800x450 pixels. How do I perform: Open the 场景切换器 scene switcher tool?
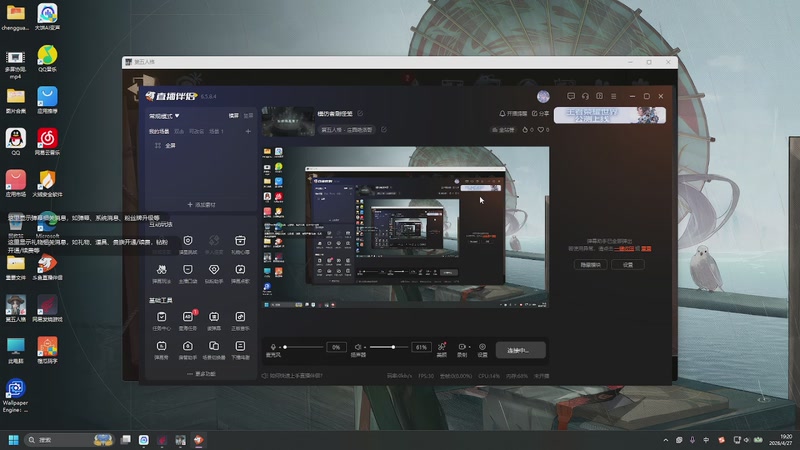(214, 350)
